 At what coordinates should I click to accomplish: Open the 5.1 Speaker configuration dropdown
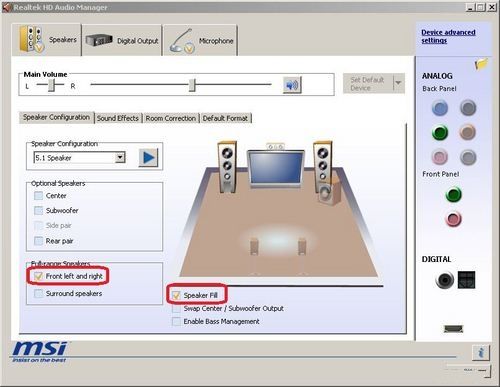click(120, 157)
